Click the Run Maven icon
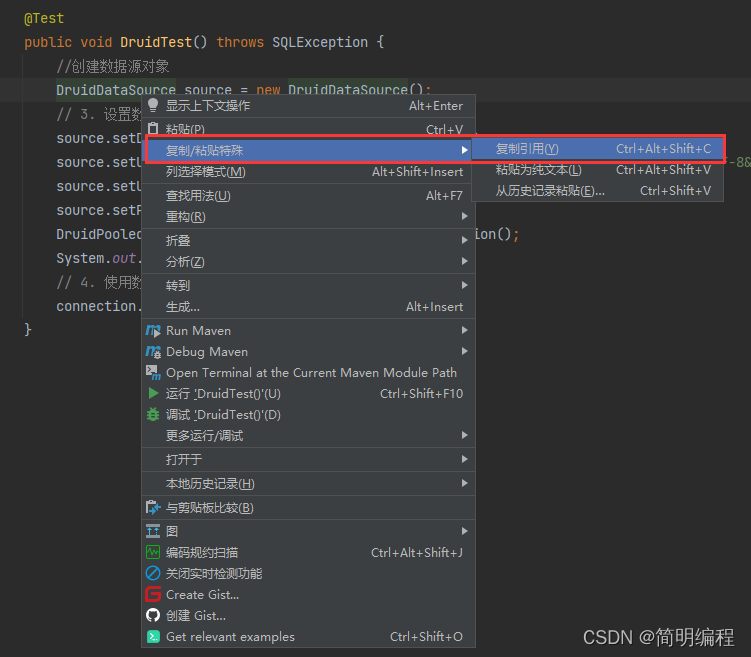 click(x=153, y=330)
